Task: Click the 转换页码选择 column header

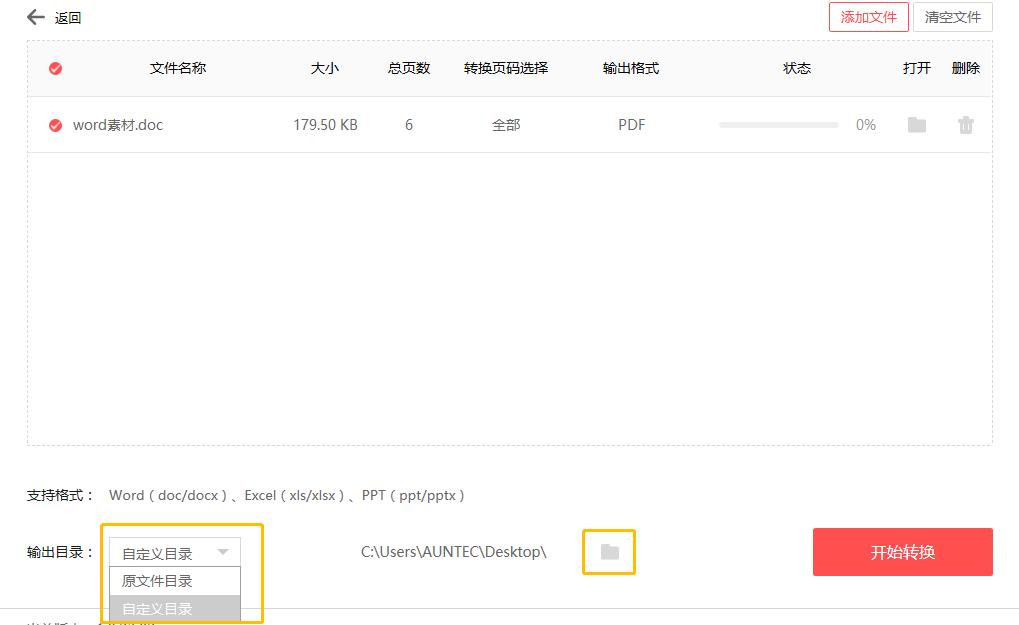Action: tap(505, 68)
